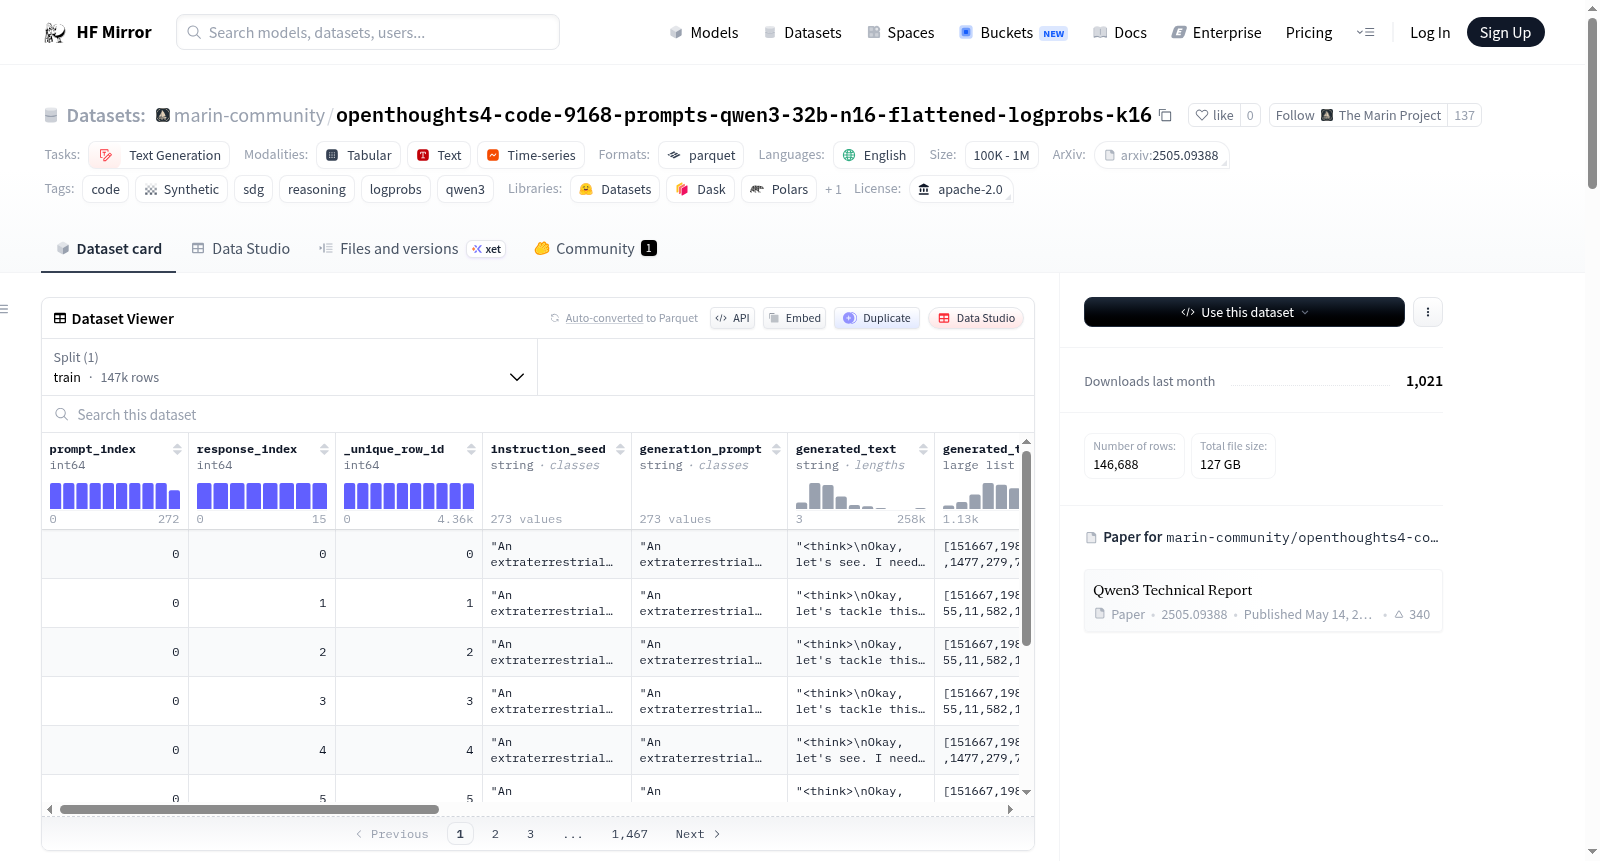Select the Synthetic tag
This screenshot has height=861, width=1600.
coord(182,189)
